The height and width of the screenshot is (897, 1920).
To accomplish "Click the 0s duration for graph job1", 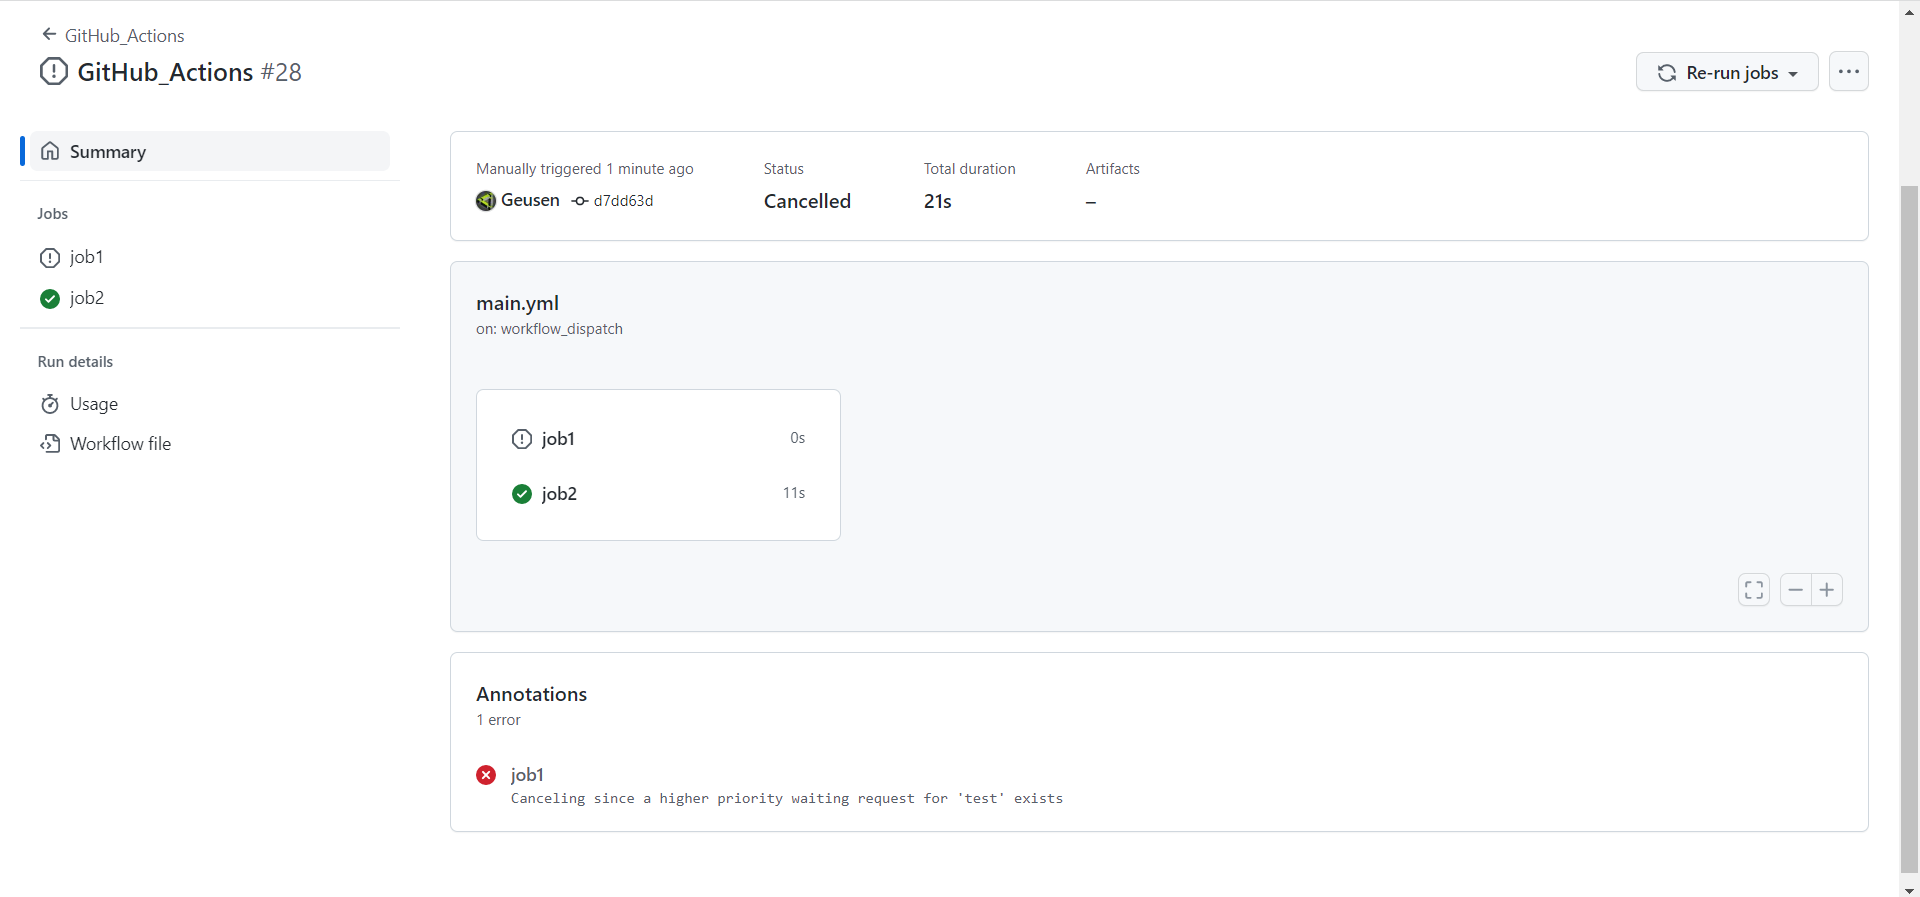I will tap(797, 438).
